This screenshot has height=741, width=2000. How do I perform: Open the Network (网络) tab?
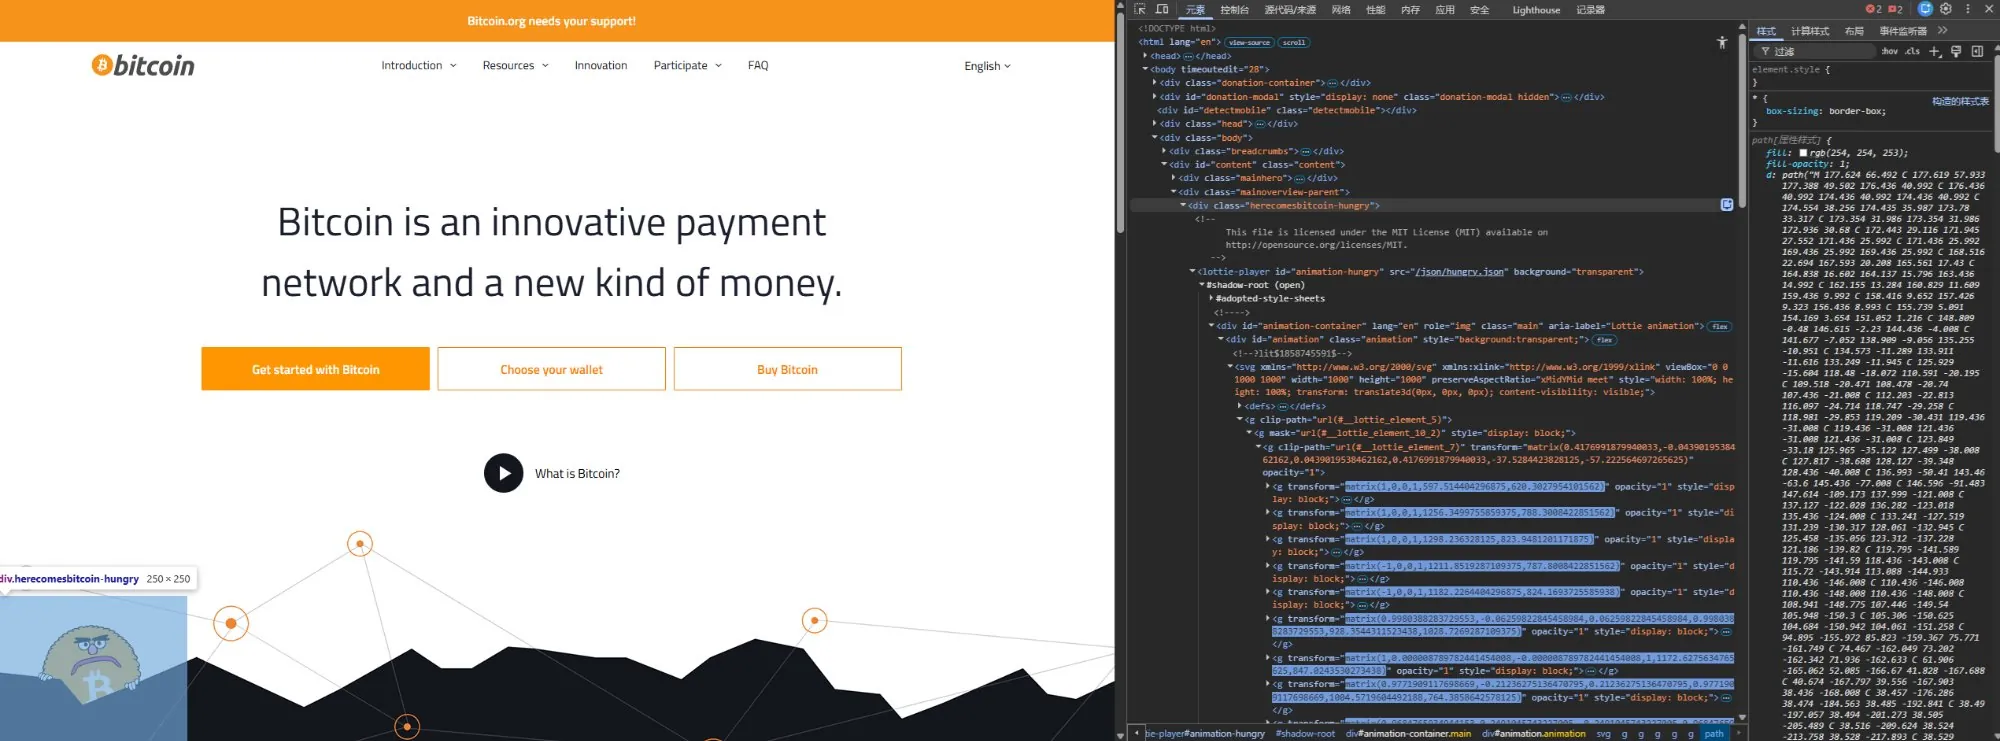coord(1341,10)
